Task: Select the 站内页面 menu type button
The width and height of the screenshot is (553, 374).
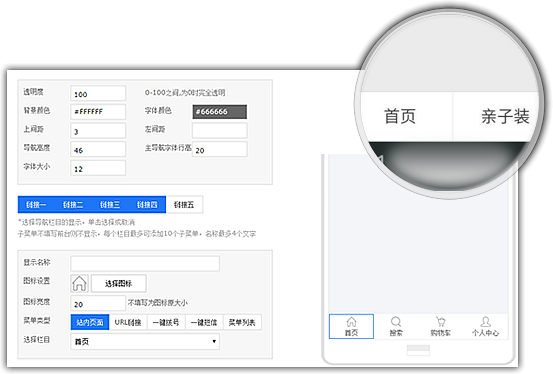Action: pyautogui.click(x=90, y=322)
